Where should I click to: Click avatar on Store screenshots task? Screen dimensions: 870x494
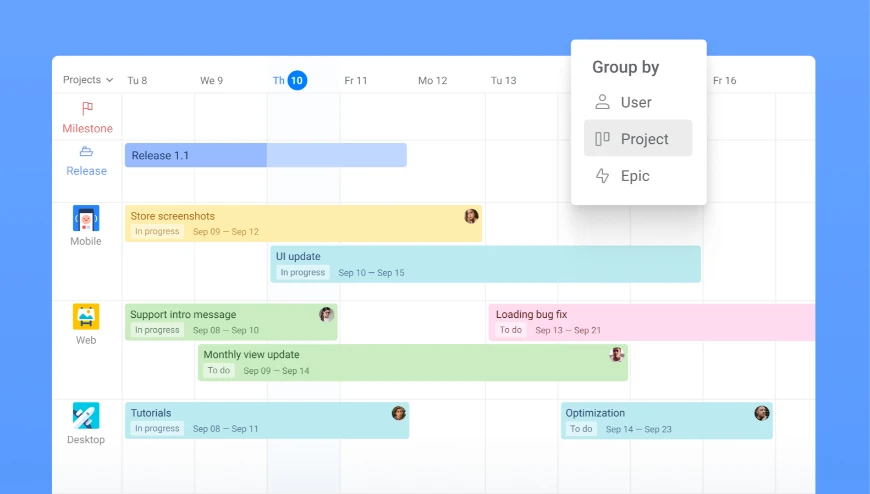(471, 216)
